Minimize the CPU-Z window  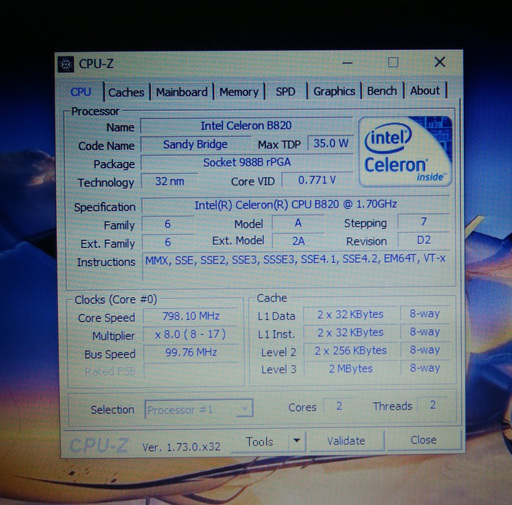(347, 62)
